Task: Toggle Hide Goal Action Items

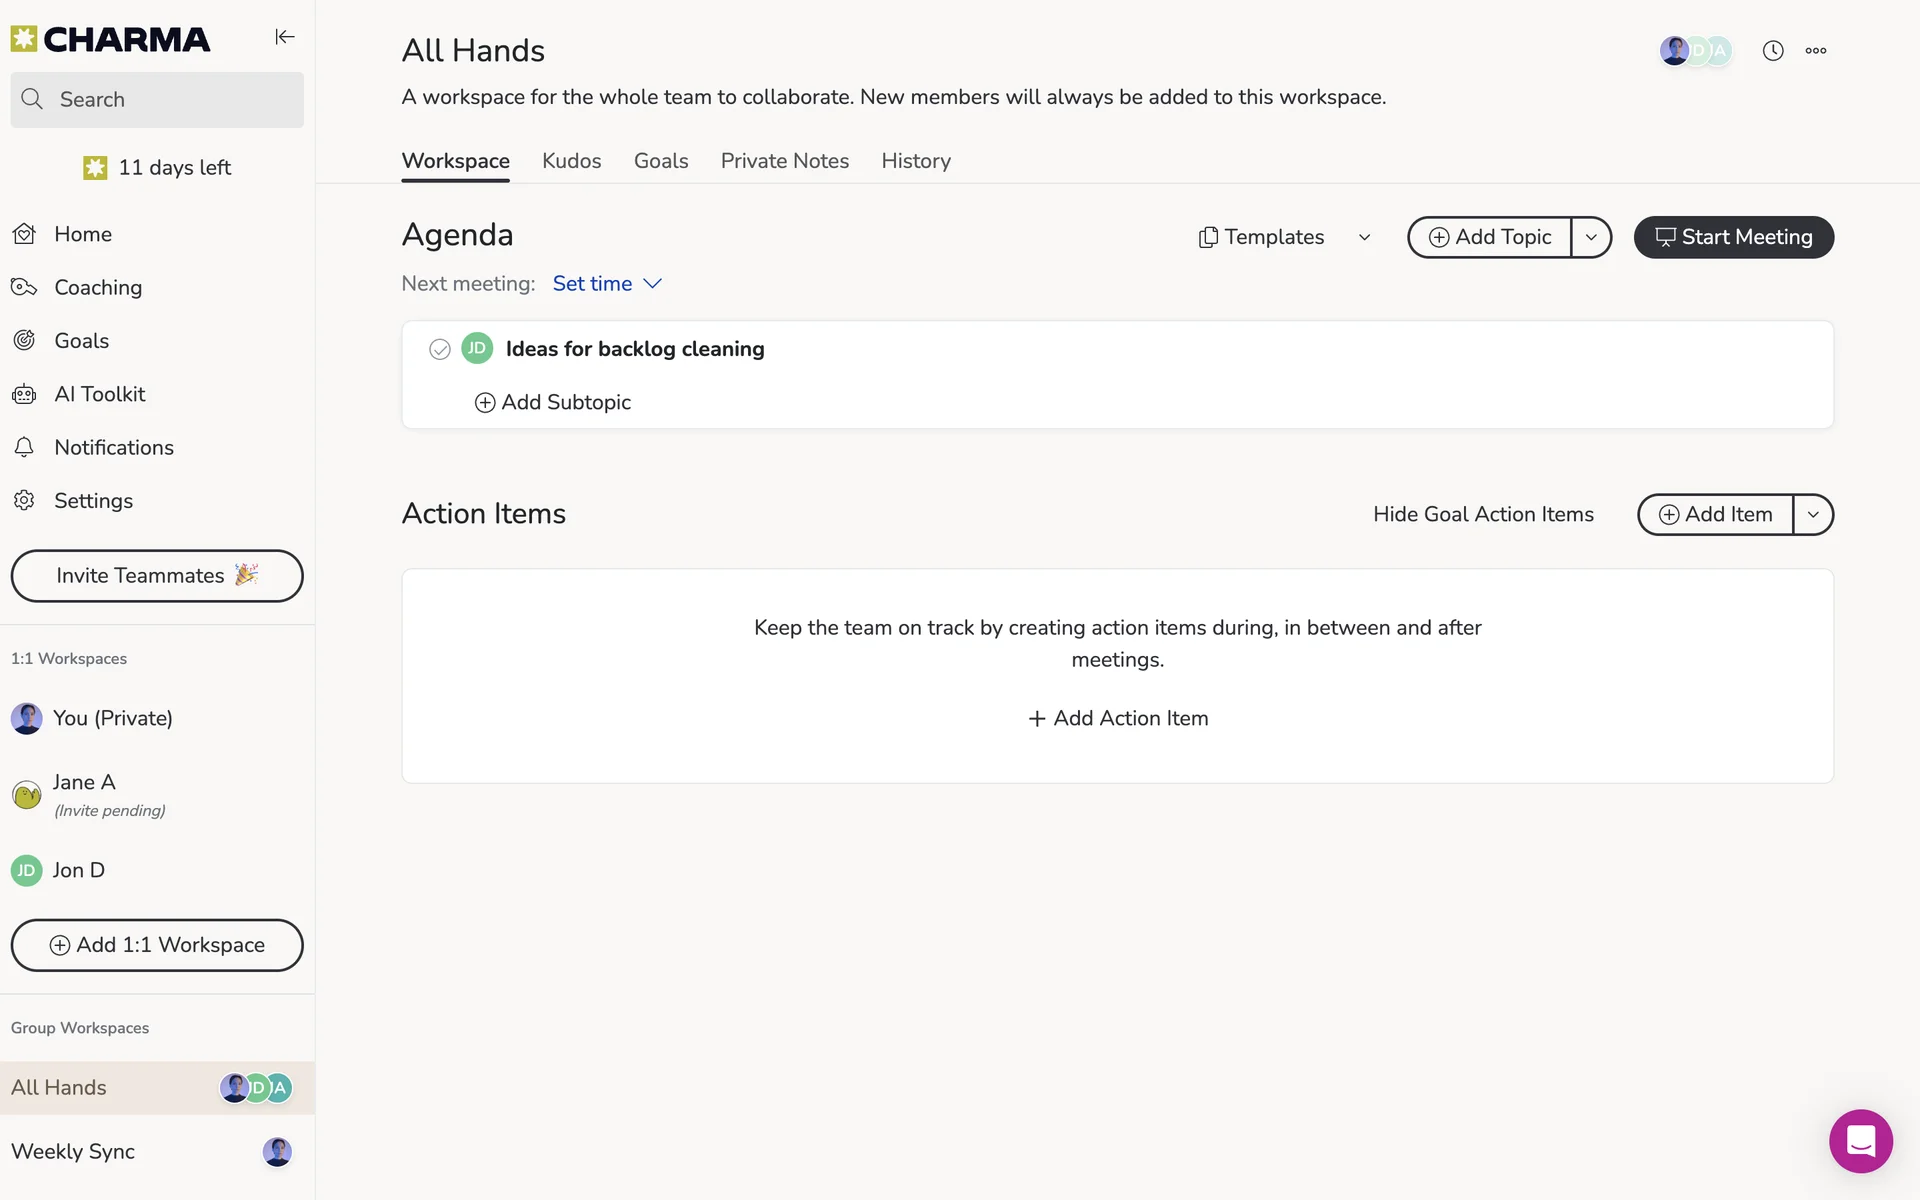Action: pos(1483,514)
